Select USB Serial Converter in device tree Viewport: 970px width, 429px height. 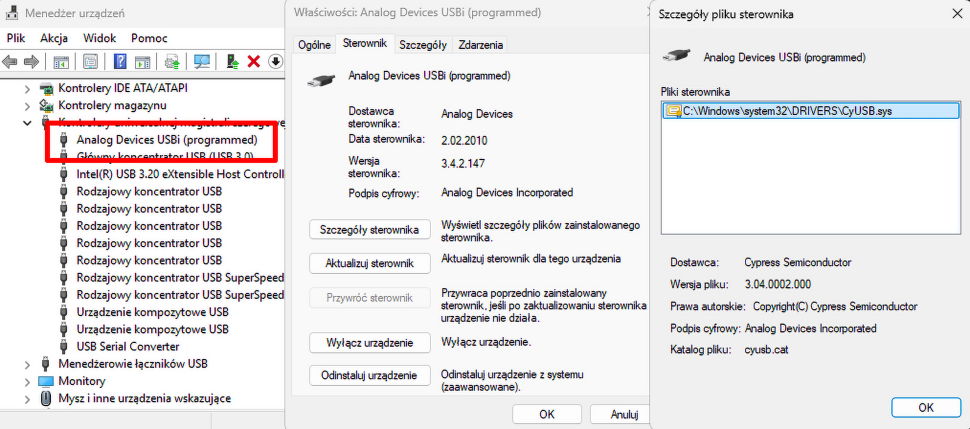125,347
